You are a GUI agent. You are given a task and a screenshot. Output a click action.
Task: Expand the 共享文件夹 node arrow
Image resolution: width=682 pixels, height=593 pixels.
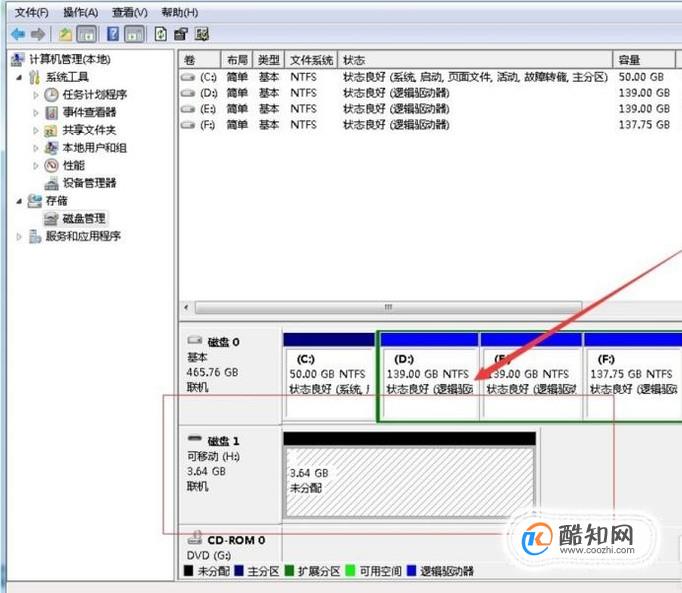(36, 130)
